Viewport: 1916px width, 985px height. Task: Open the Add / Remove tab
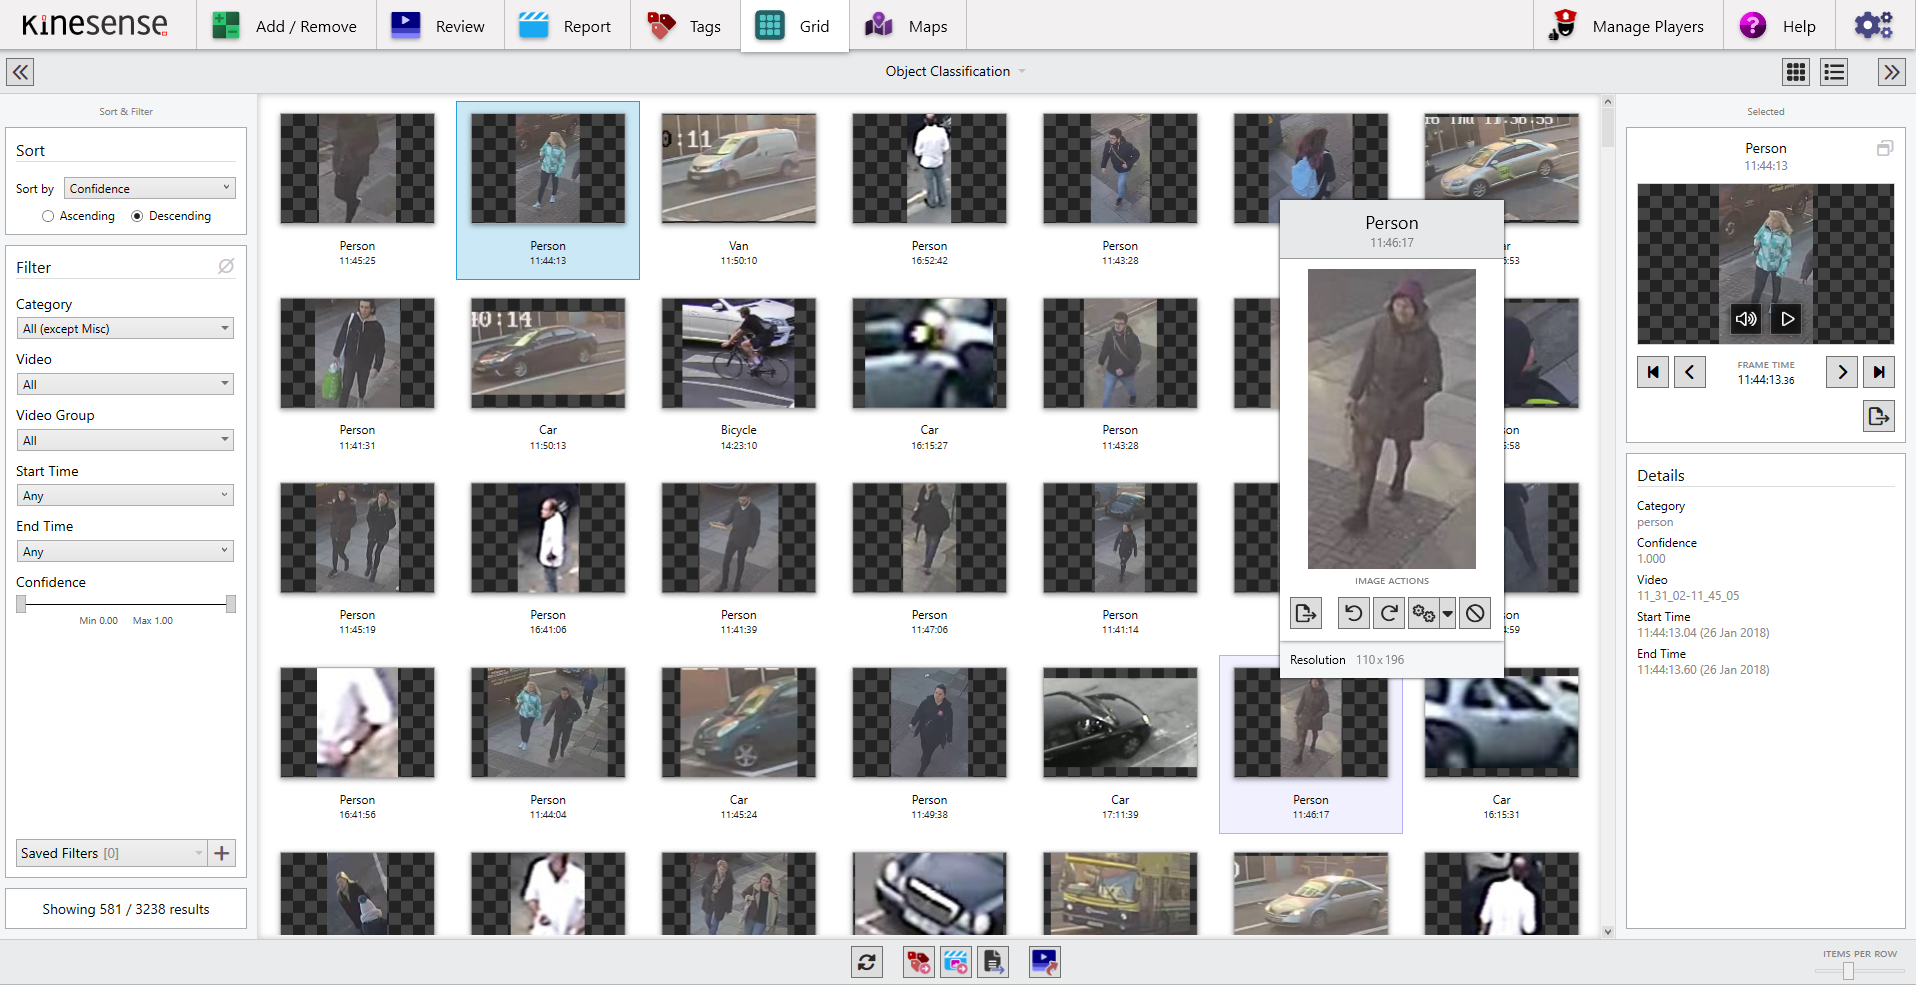coord(286,26)
